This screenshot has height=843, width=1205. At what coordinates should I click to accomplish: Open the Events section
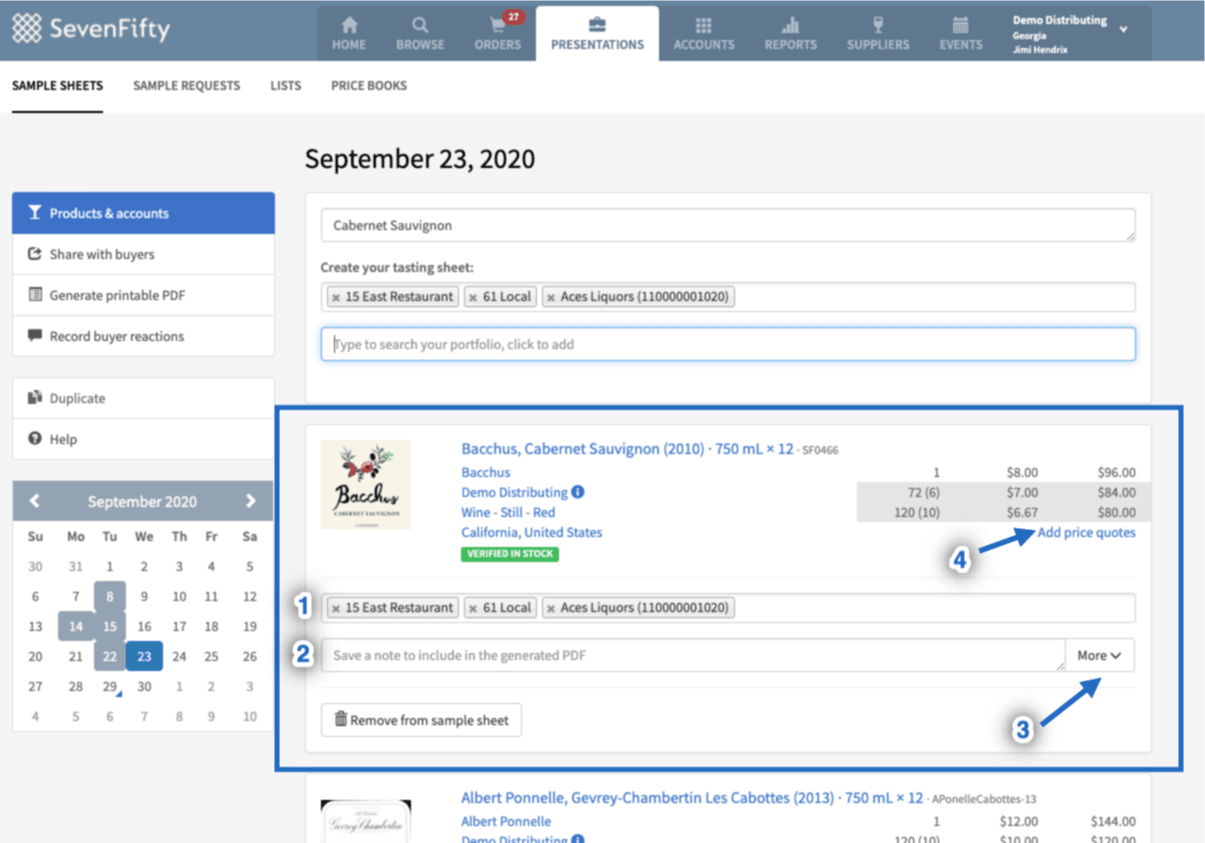pyautogui.click(x=960, y=33)
